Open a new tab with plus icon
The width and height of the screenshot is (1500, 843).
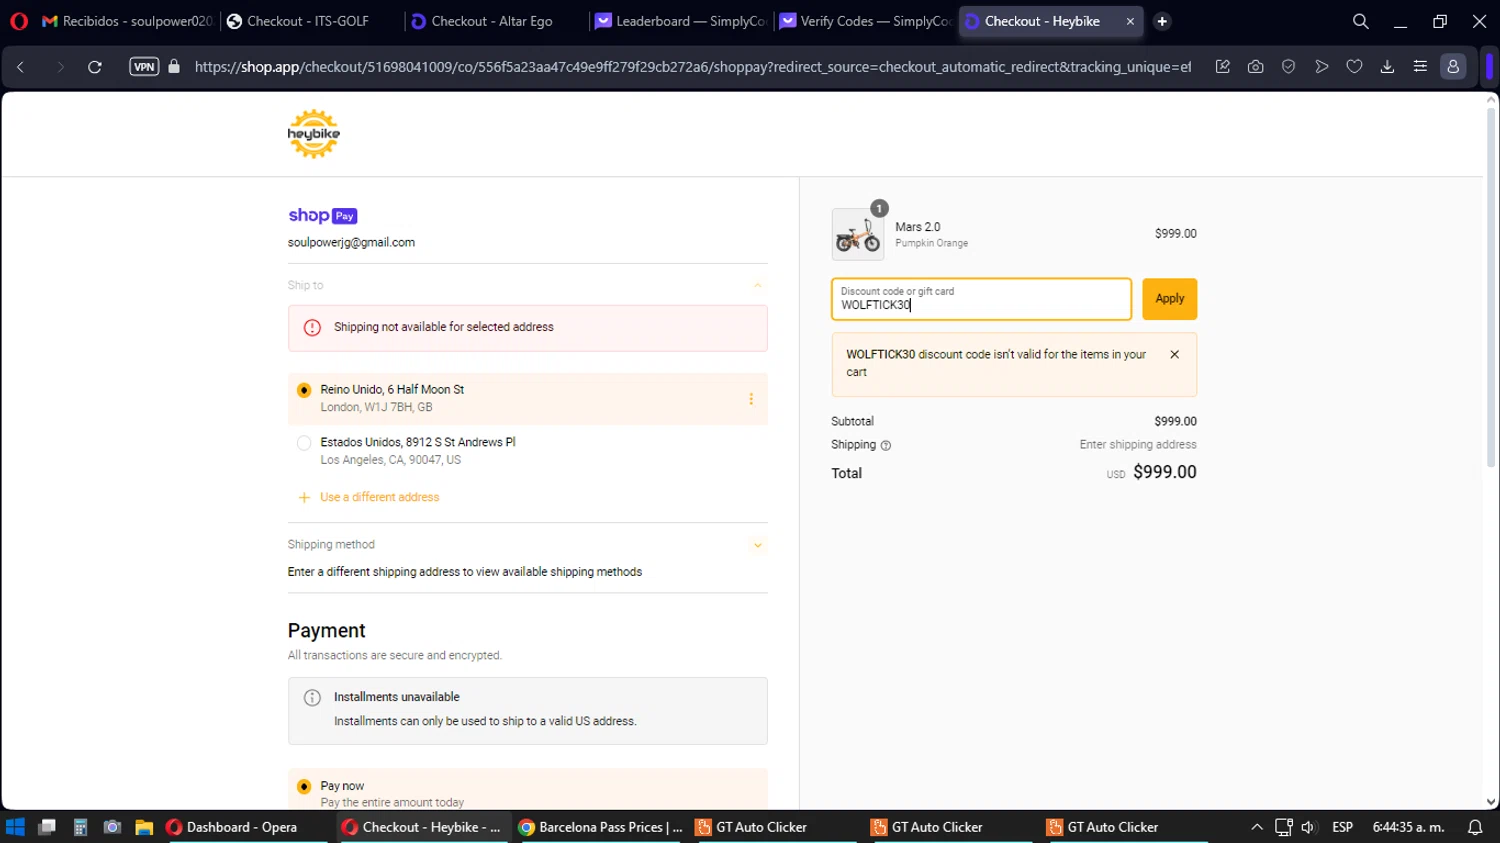1162,21
